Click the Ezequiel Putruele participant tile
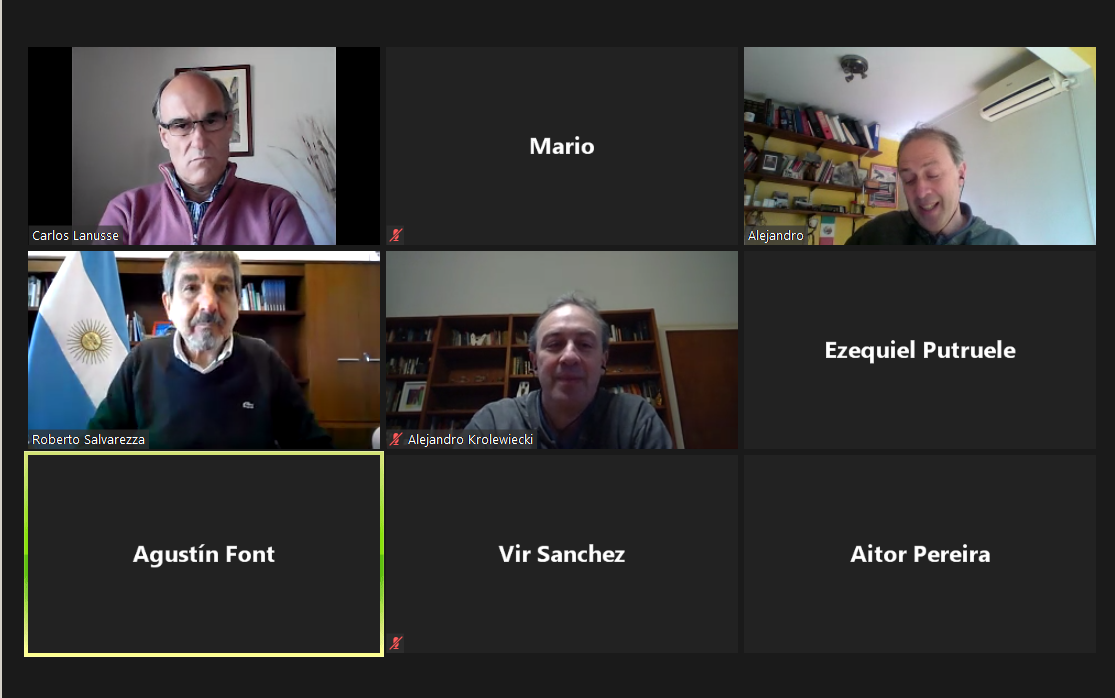This screenshot has height=698, width=1115. point(919,350)
